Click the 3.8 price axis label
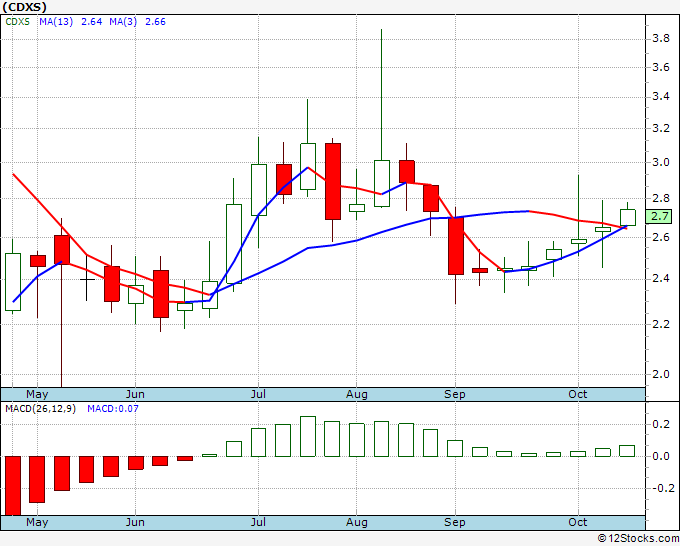 click(661, 39)
